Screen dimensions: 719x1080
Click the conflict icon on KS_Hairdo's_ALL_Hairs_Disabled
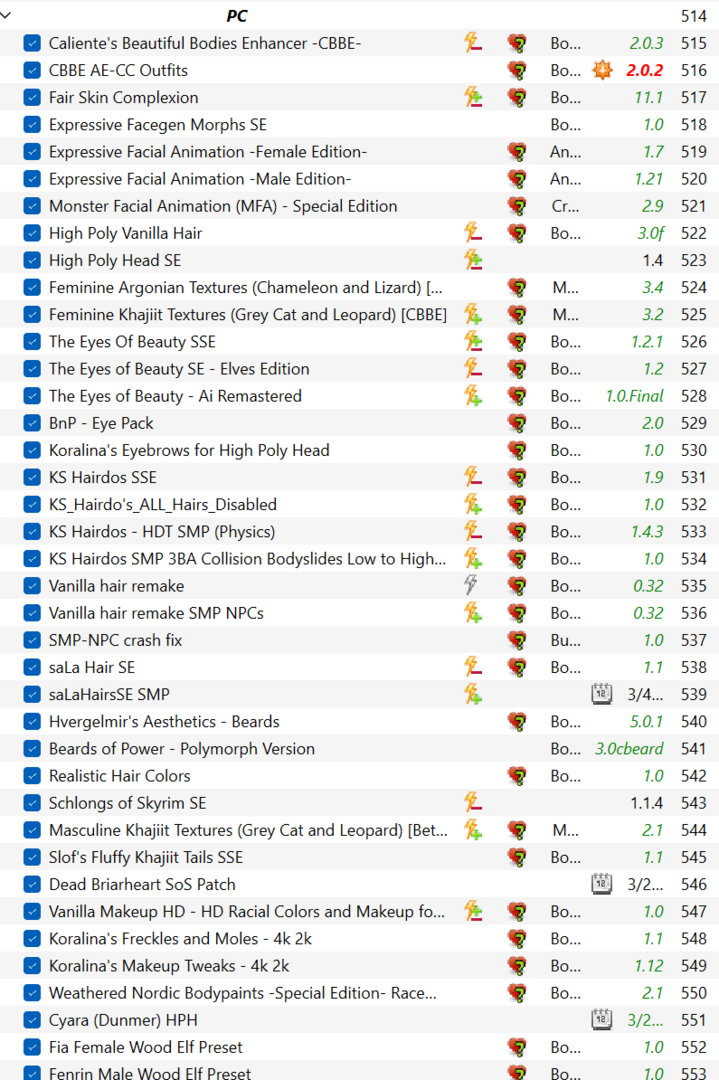point(472,504)
